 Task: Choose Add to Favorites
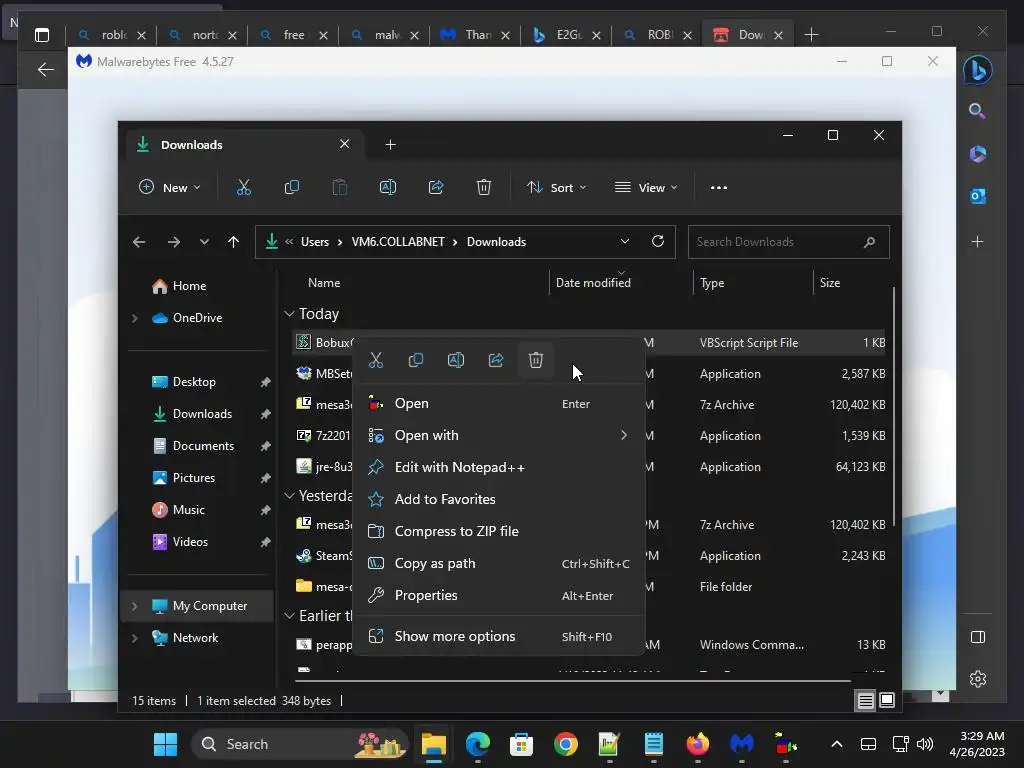[x=499, y=500]
